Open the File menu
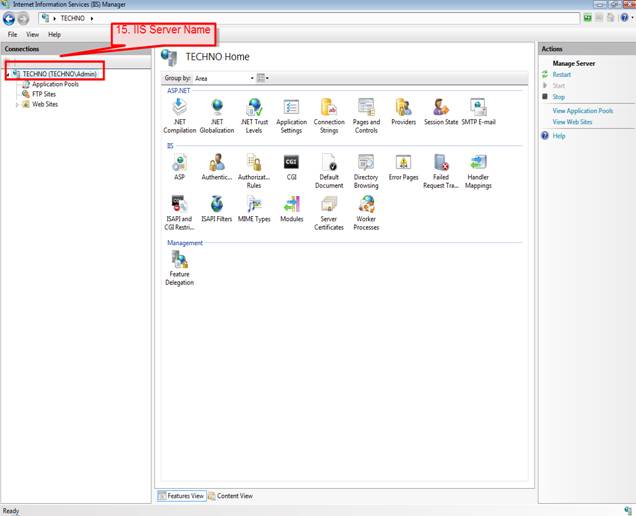The width and height of the screenshot is (636, 516). coord(13,34)
